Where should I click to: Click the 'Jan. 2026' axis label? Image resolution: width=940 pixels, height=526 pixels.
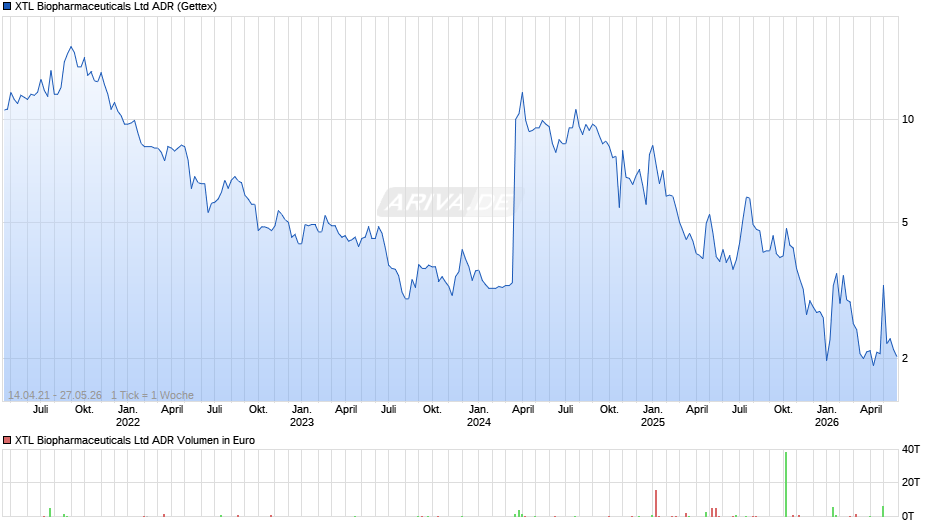[x=827, y=416]
